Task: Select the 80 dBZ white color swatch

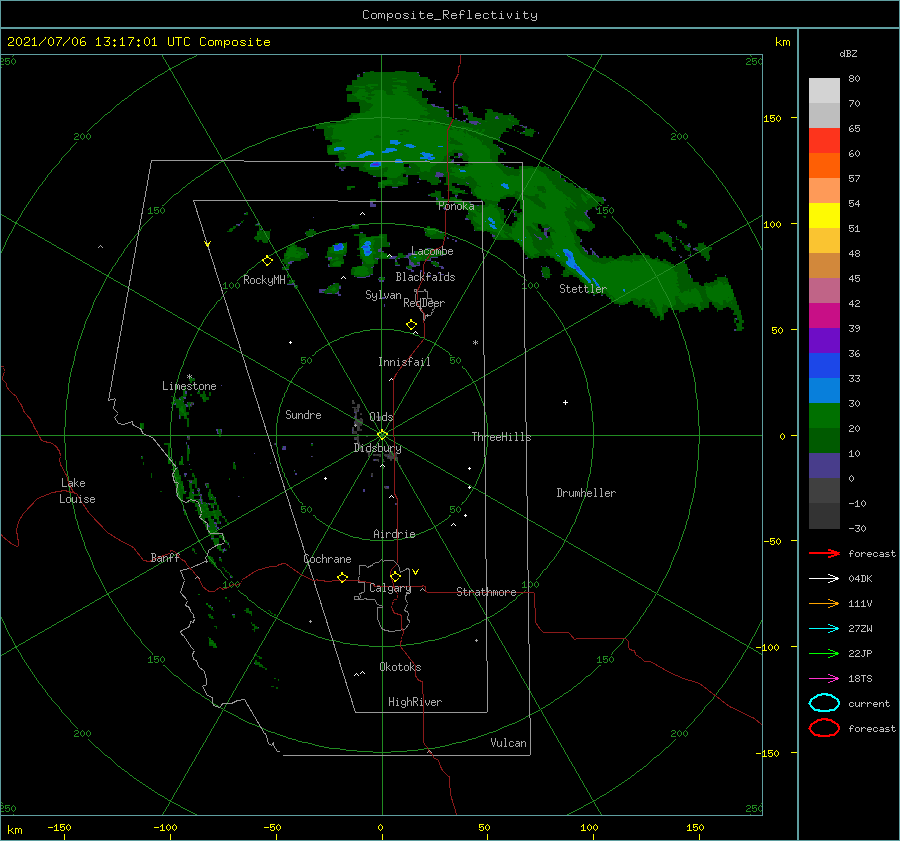Action: (824, 90)
